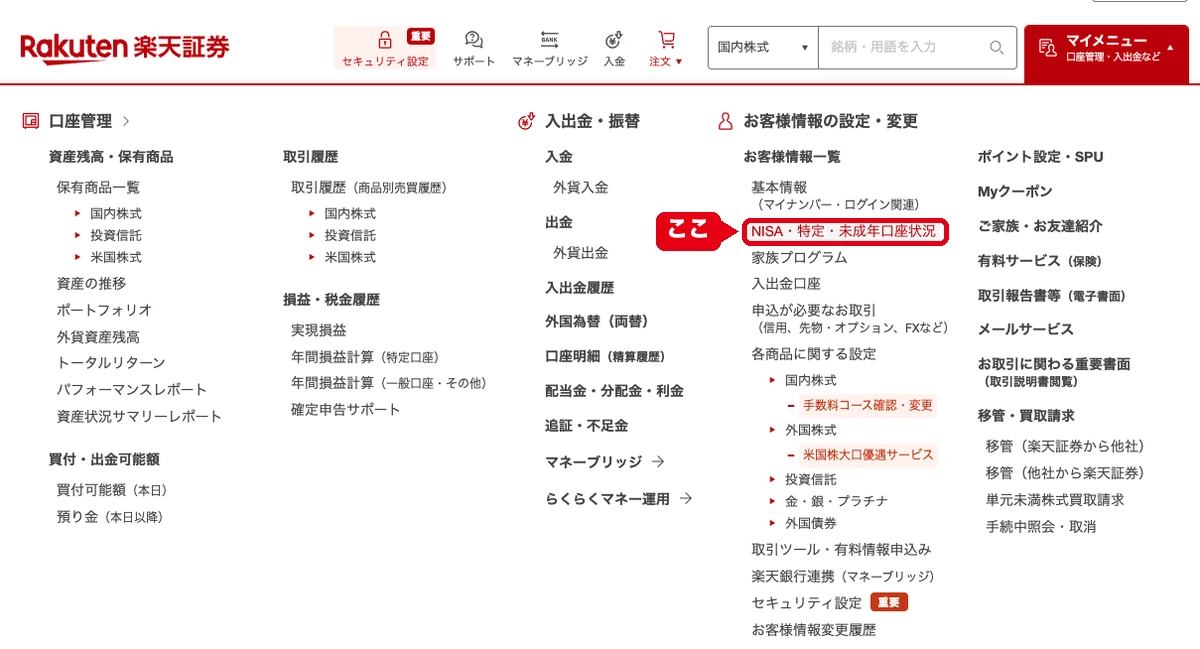Open 入出金履歴
The height and width of the screenshot is (649, 1200).
point(579,287)
